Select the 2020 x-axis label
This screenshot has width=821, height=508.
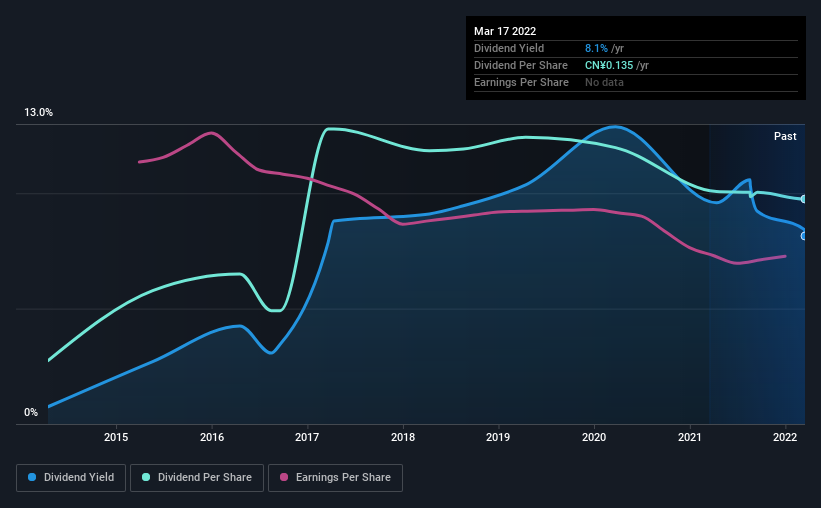(x=594, y=437)
